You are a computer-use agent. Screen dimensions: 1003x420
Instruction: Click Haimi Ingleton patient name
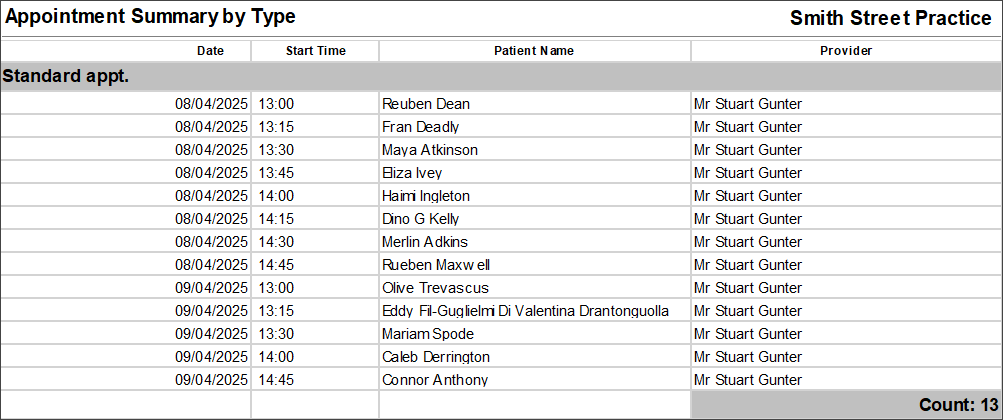[426, 196]
